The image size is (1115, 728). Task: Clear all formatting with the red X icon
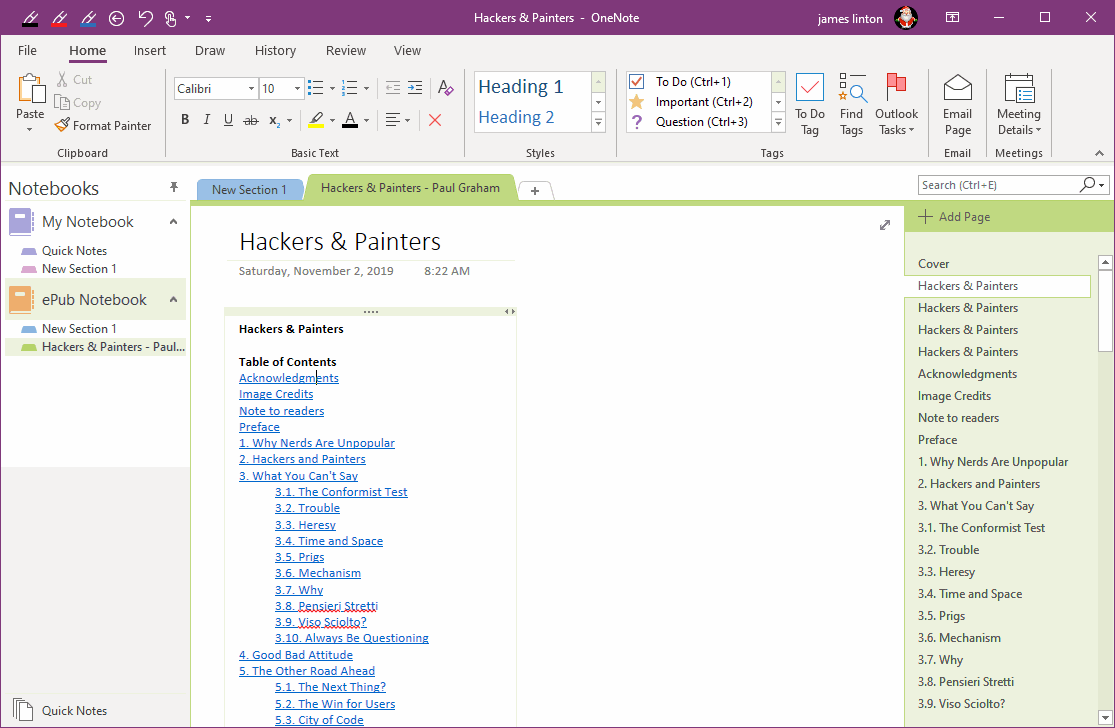tap(434, 118)
